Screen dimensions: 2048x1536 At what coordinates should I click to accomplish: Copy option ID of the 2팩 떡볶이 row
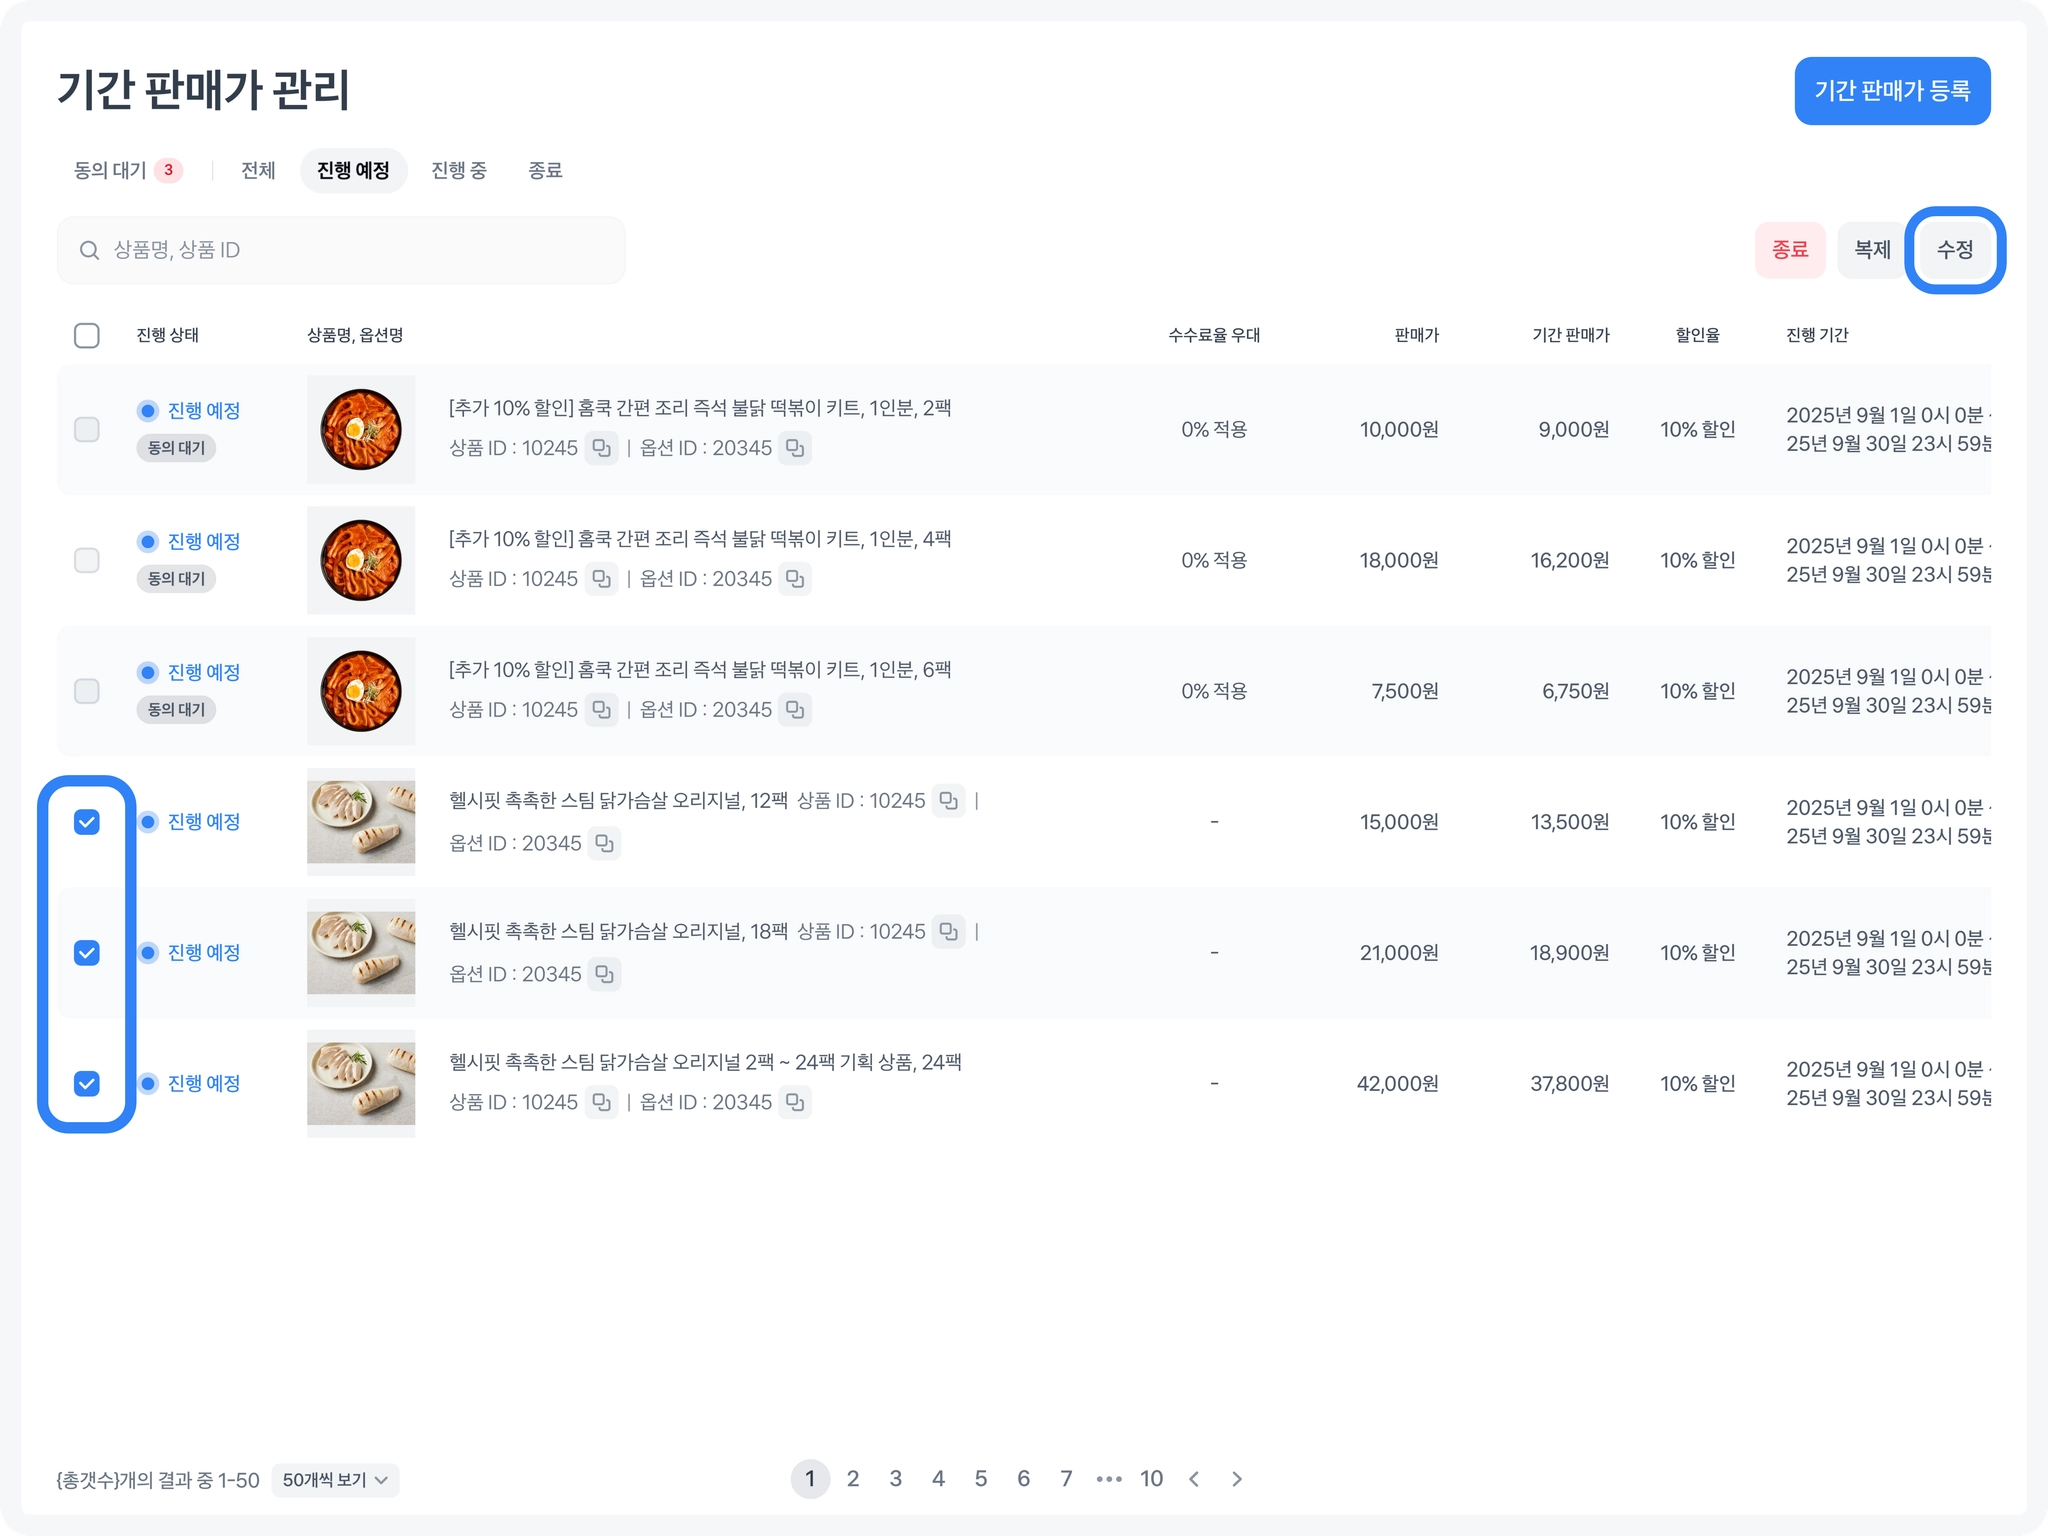pos(795,448)
